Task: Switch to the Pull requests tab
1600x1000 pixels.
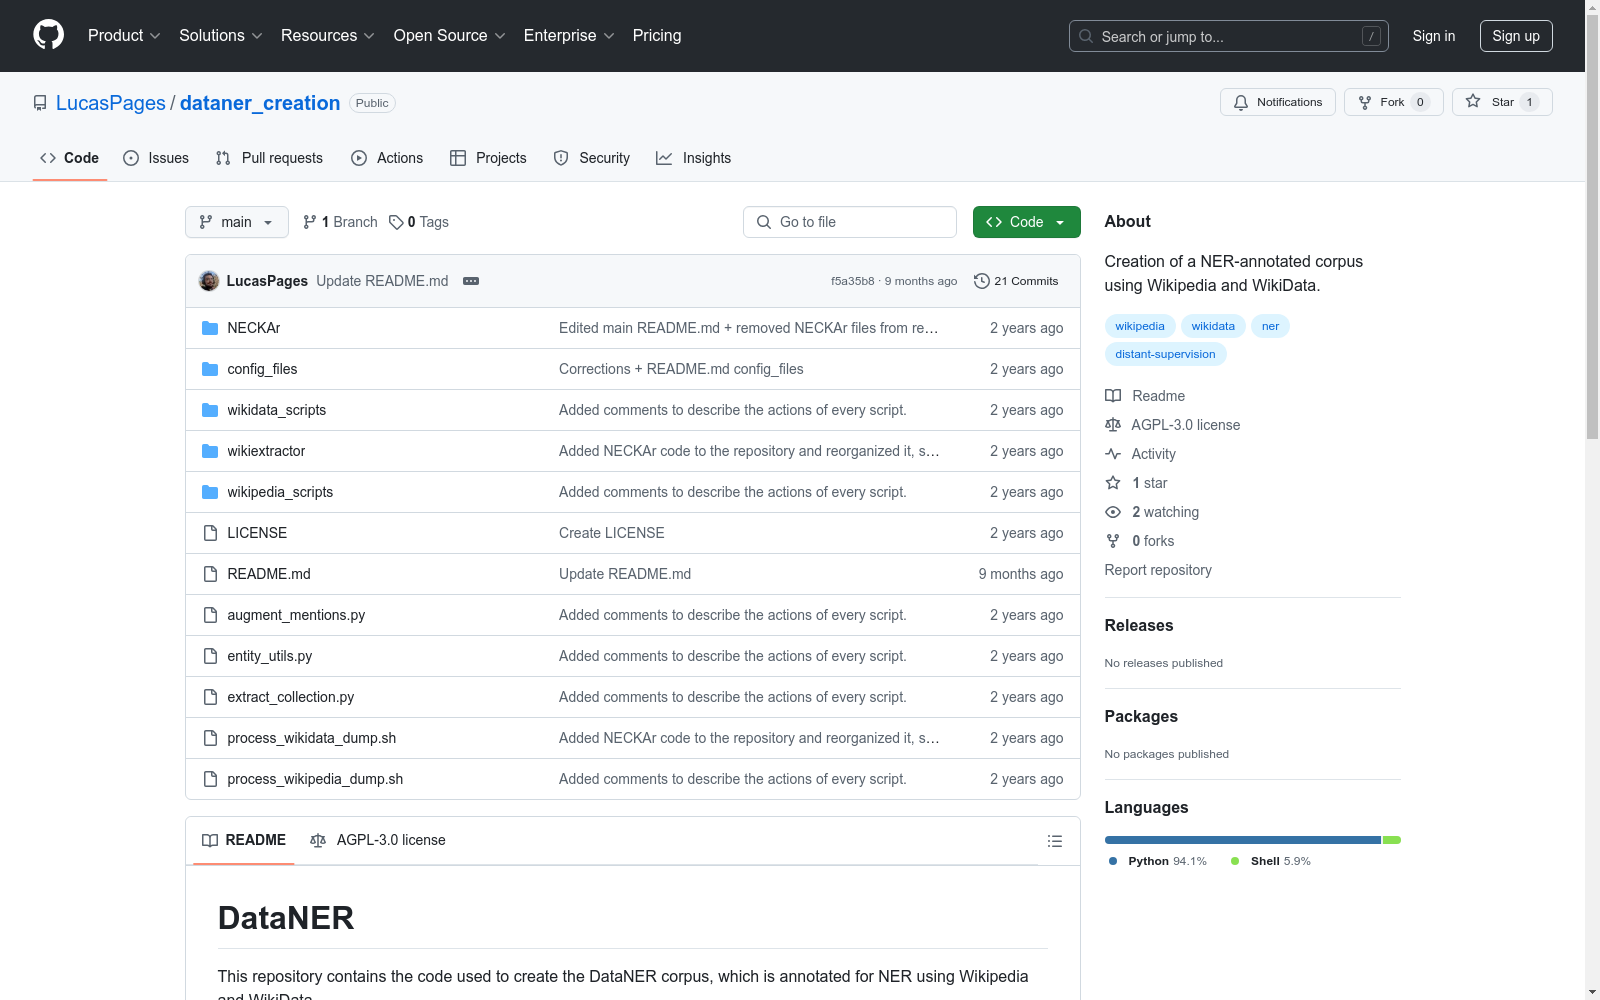Action: click(269, 158)
